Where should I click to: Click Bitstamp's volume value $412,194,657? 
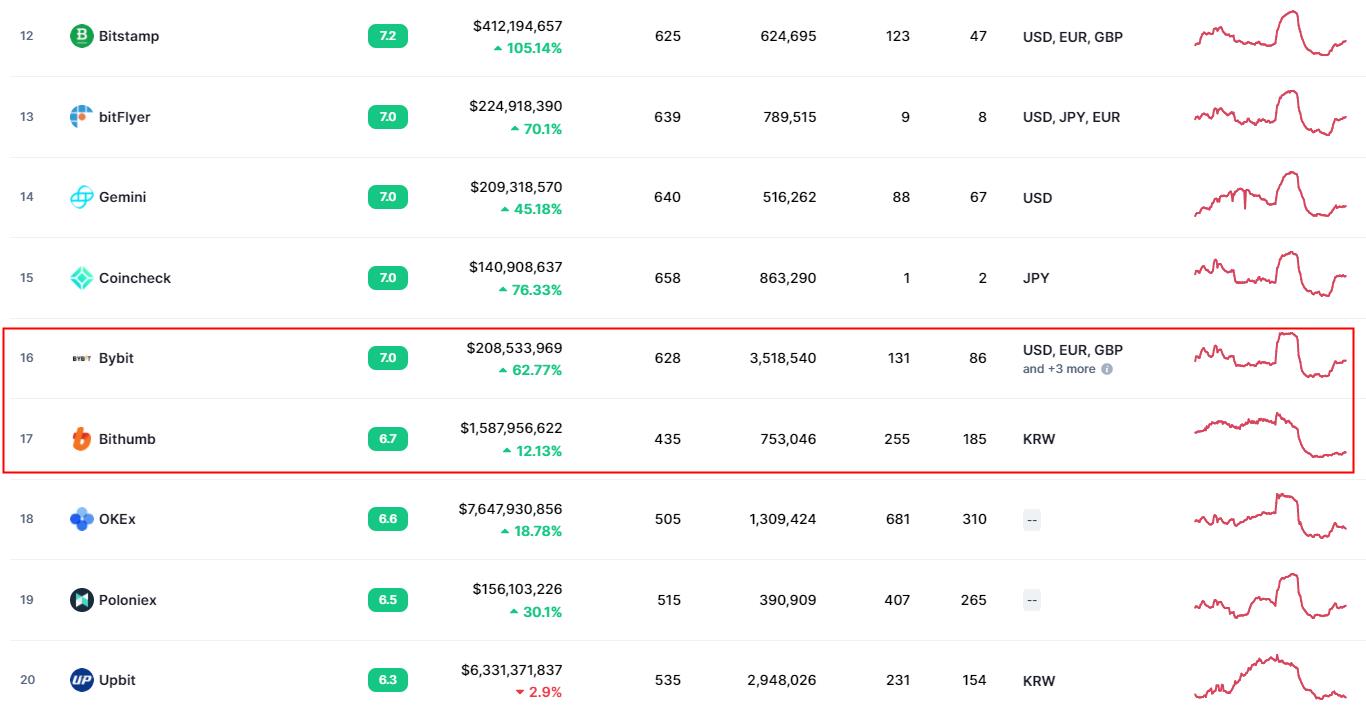coord(518,26)
